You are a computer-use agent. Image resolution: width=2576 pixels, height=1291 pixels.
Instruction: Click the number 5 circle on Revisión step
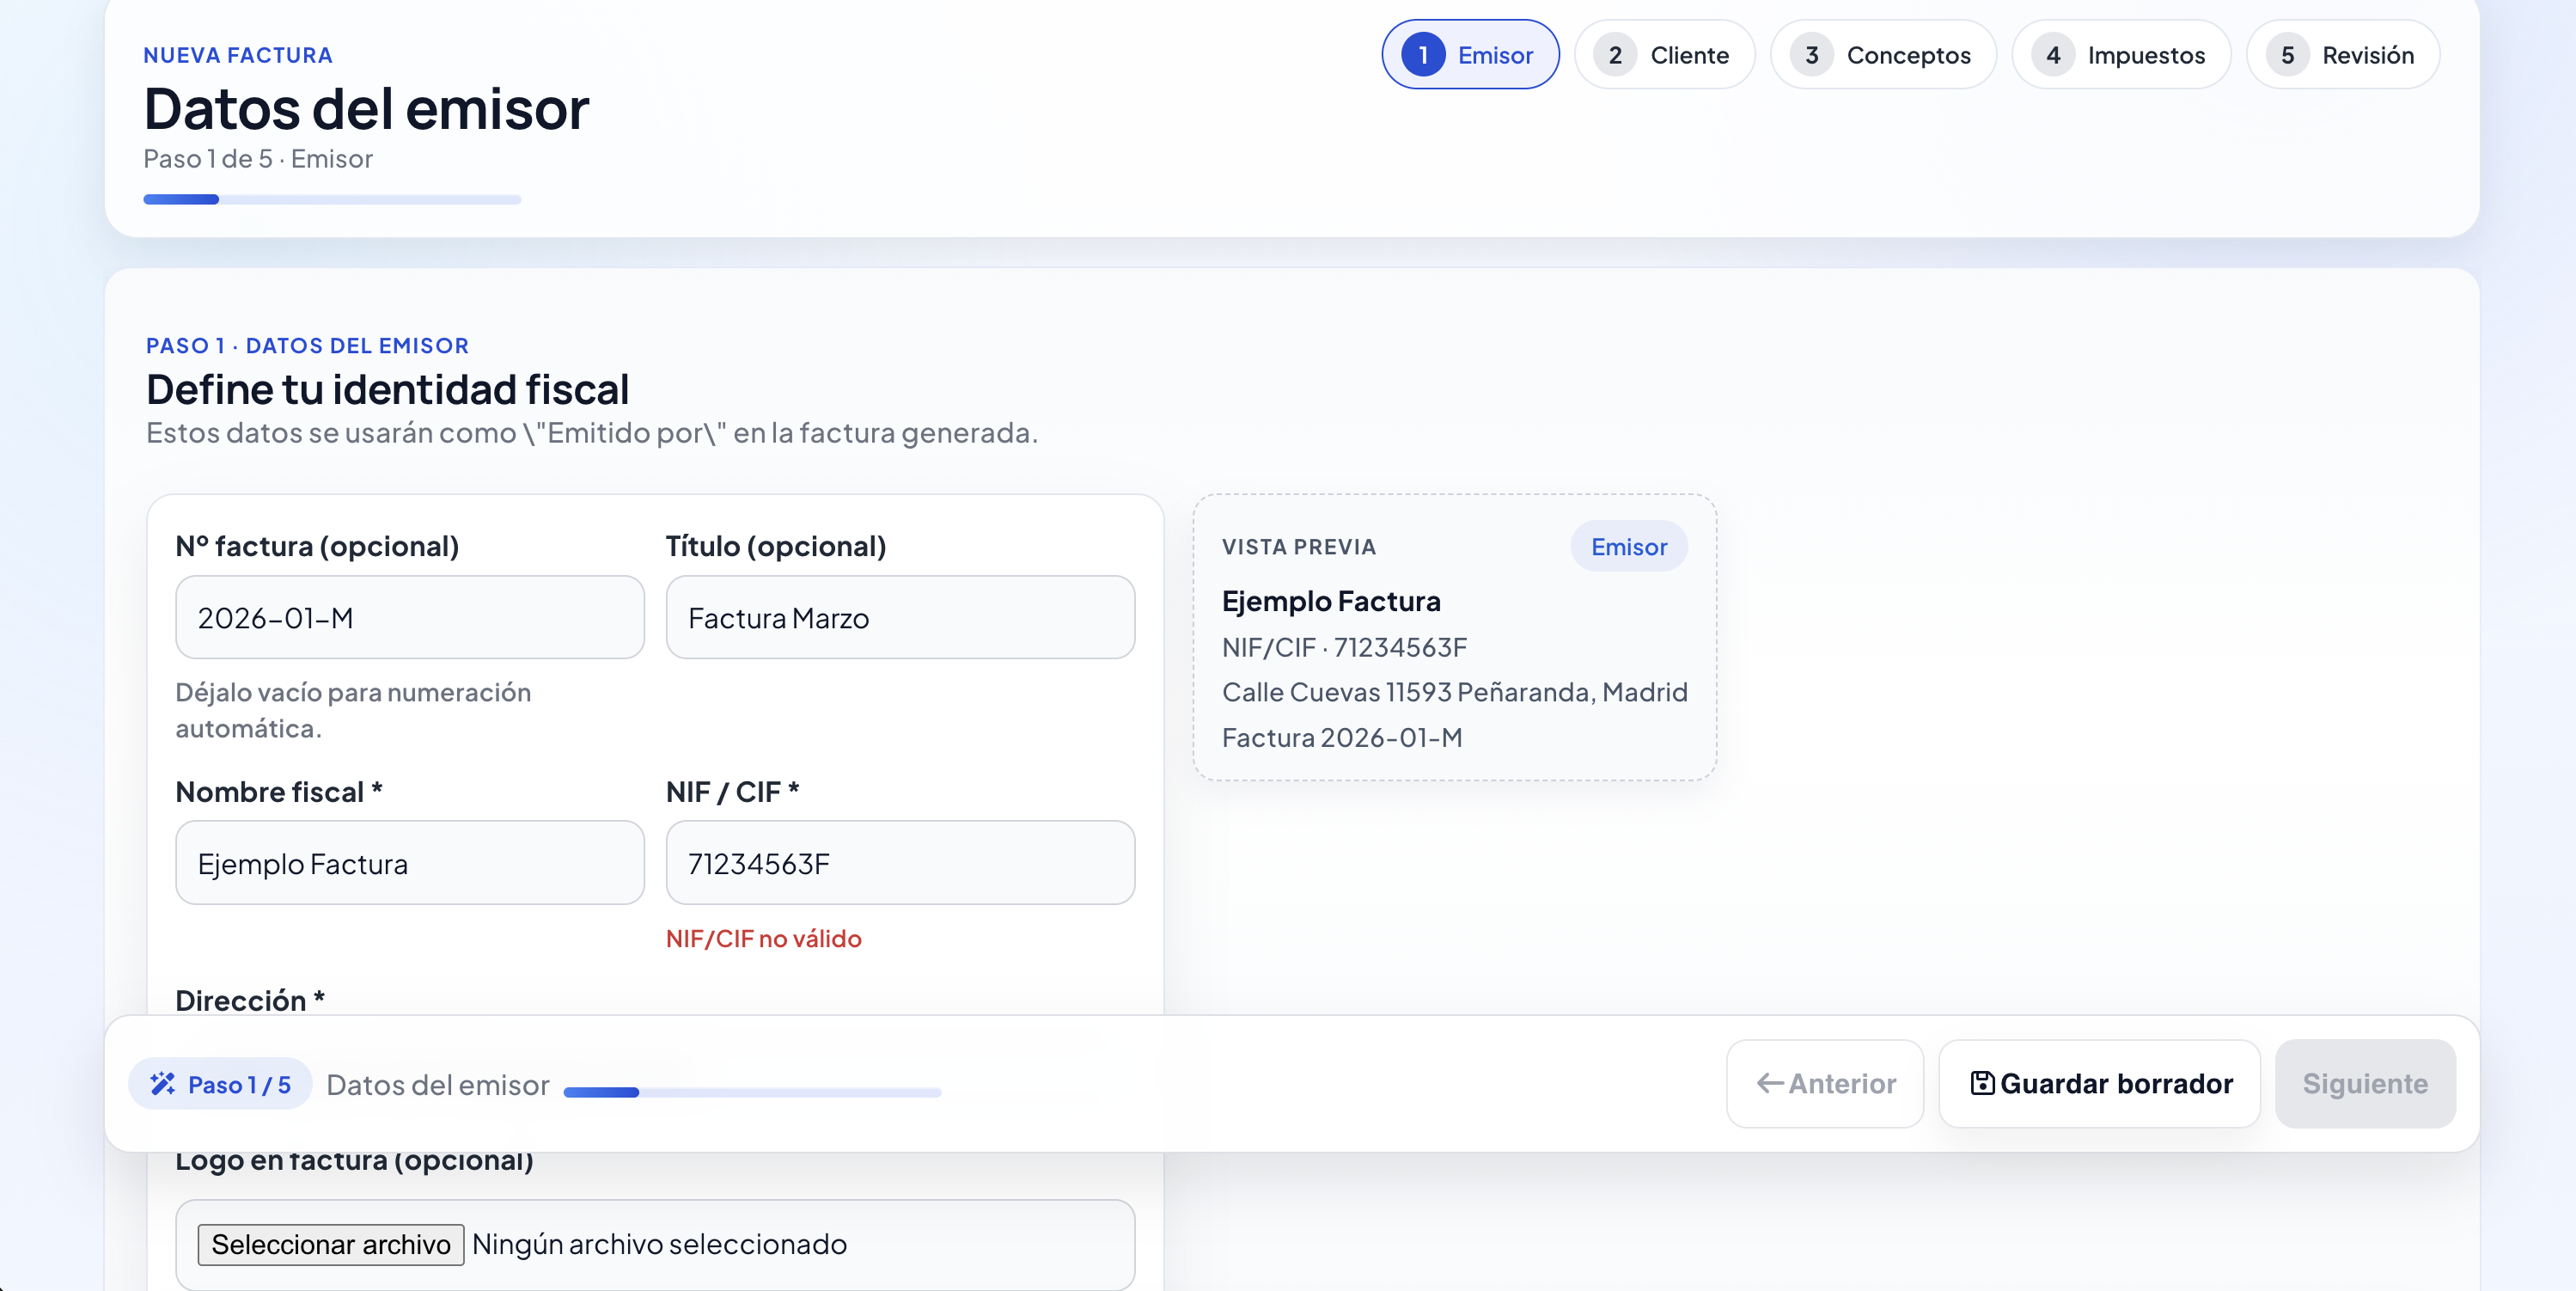[2287, 55]
